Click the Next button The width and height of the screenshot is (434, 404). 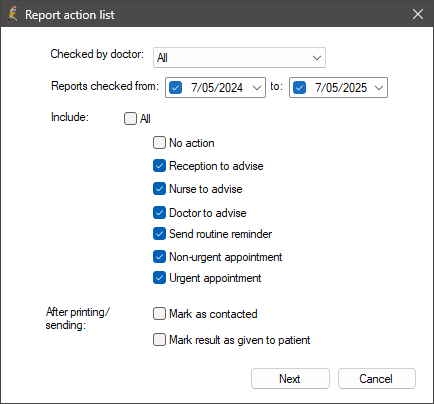[x=290, y=379]
